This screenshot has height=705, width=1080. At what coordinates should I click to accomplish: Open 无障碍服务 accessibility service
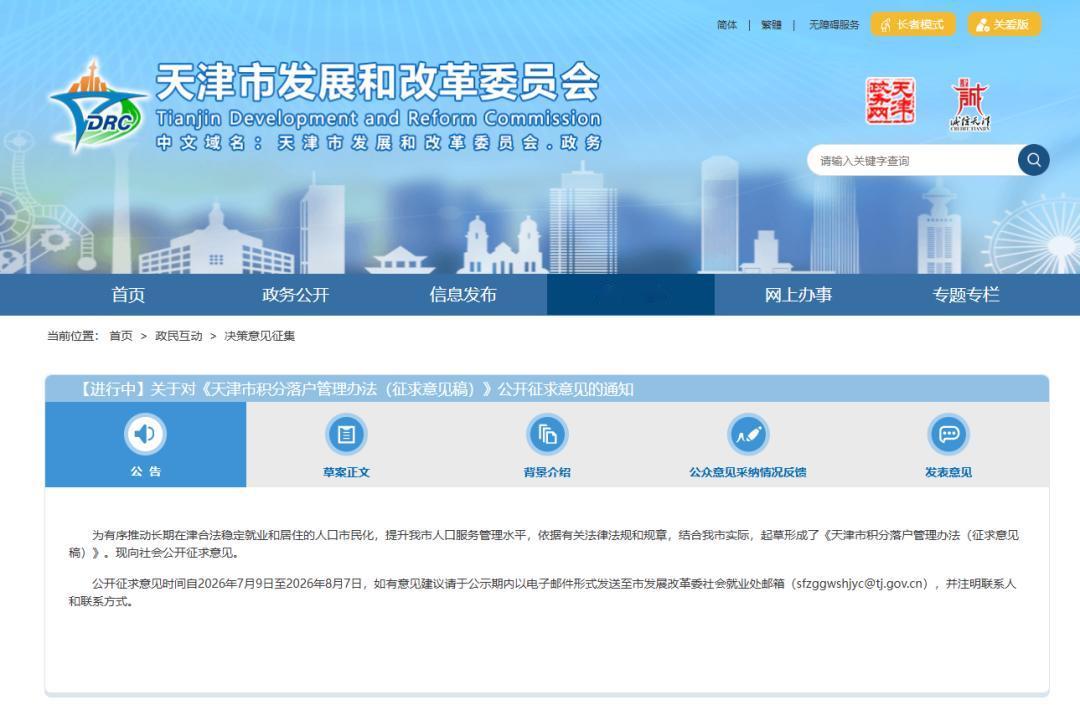tap(834, 25)
